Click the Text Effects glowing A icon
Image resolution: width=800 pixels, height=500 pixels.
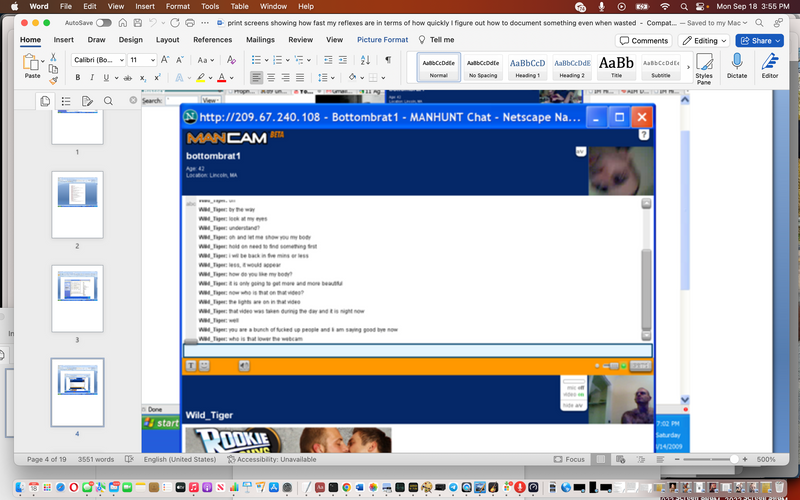click(179, 78)
